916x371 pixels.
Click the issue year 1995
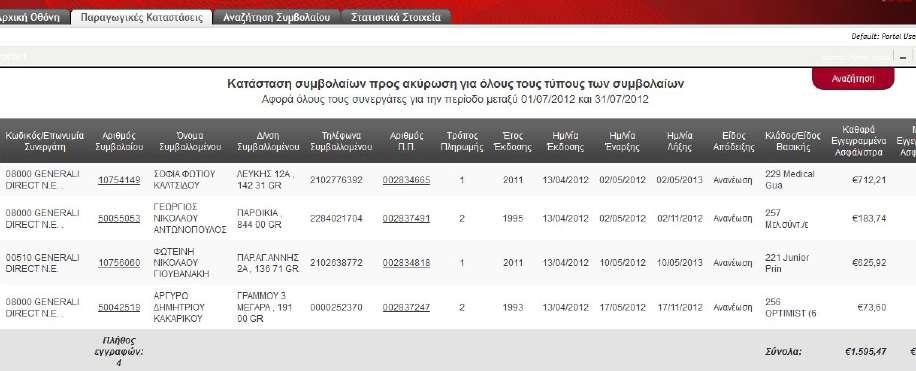[x=513, y=219]
